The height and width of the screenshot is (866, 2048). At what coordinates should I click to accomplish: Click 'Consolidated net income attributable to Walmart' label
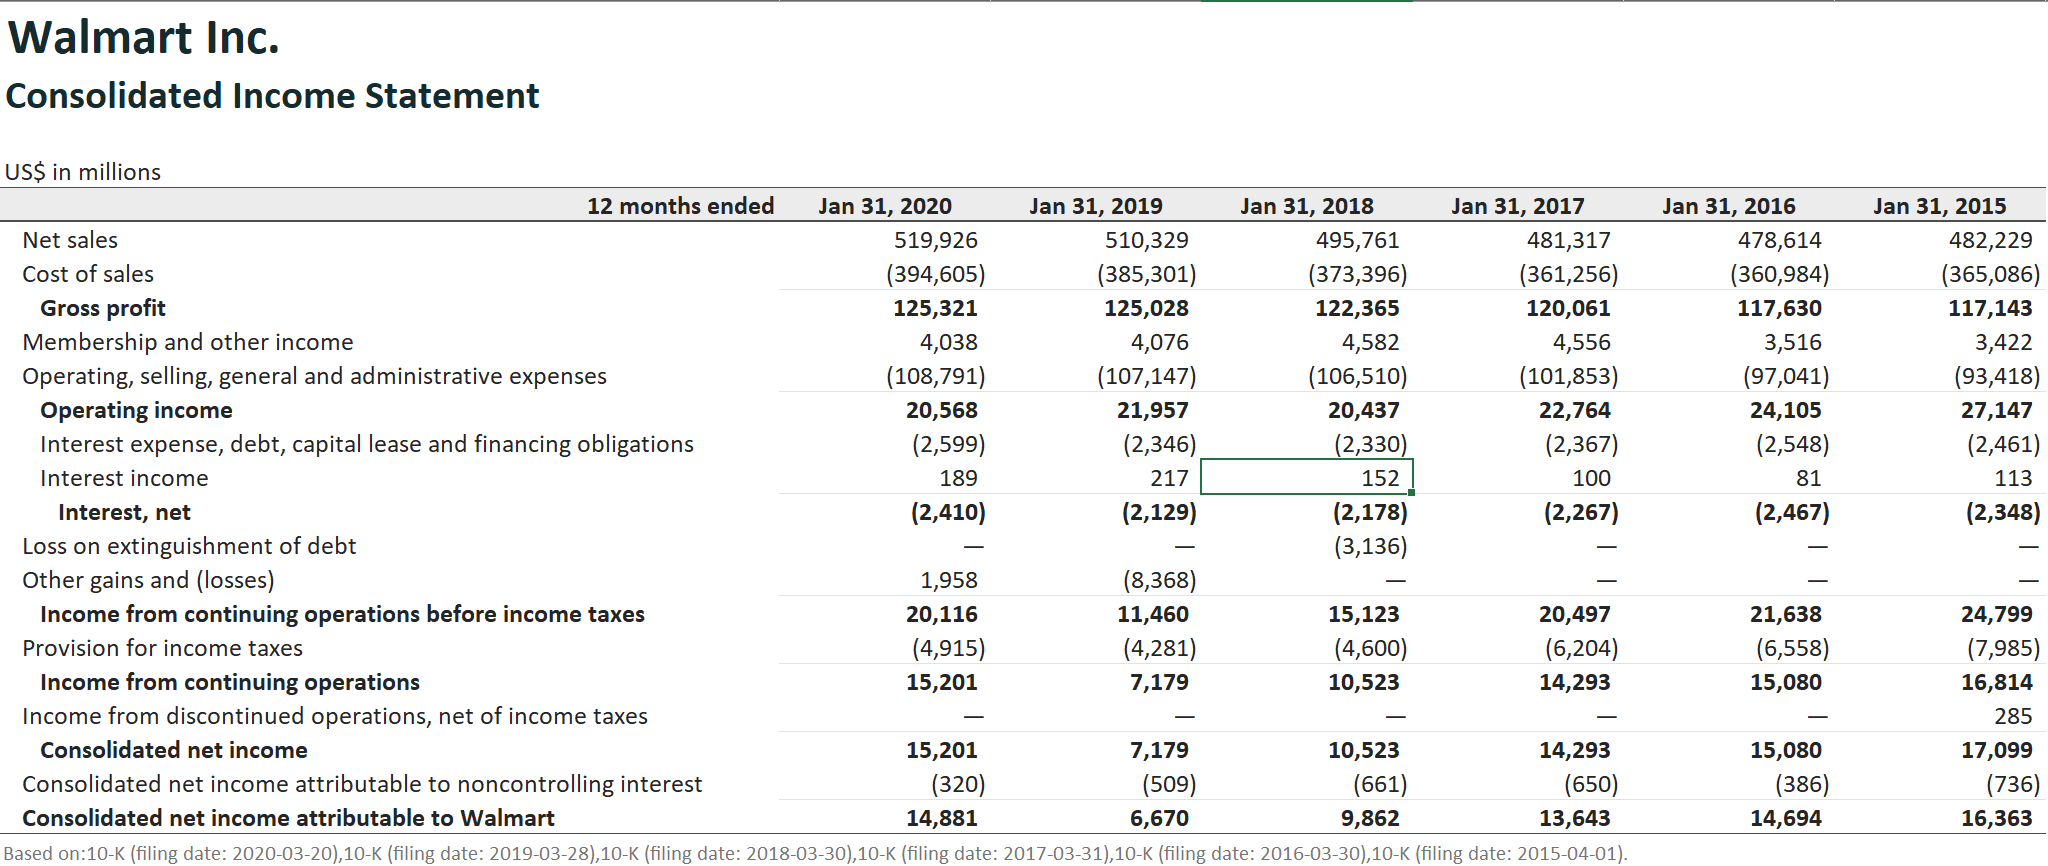tap(288, 818)
